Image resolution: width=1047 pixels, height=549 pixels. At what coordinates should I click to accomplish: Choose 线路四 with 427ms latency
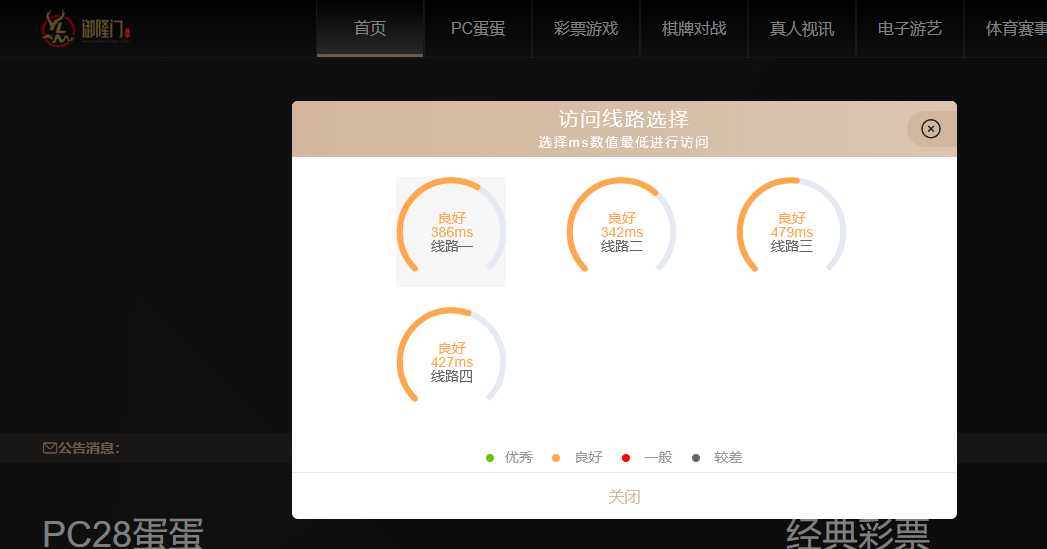[451, 362]
